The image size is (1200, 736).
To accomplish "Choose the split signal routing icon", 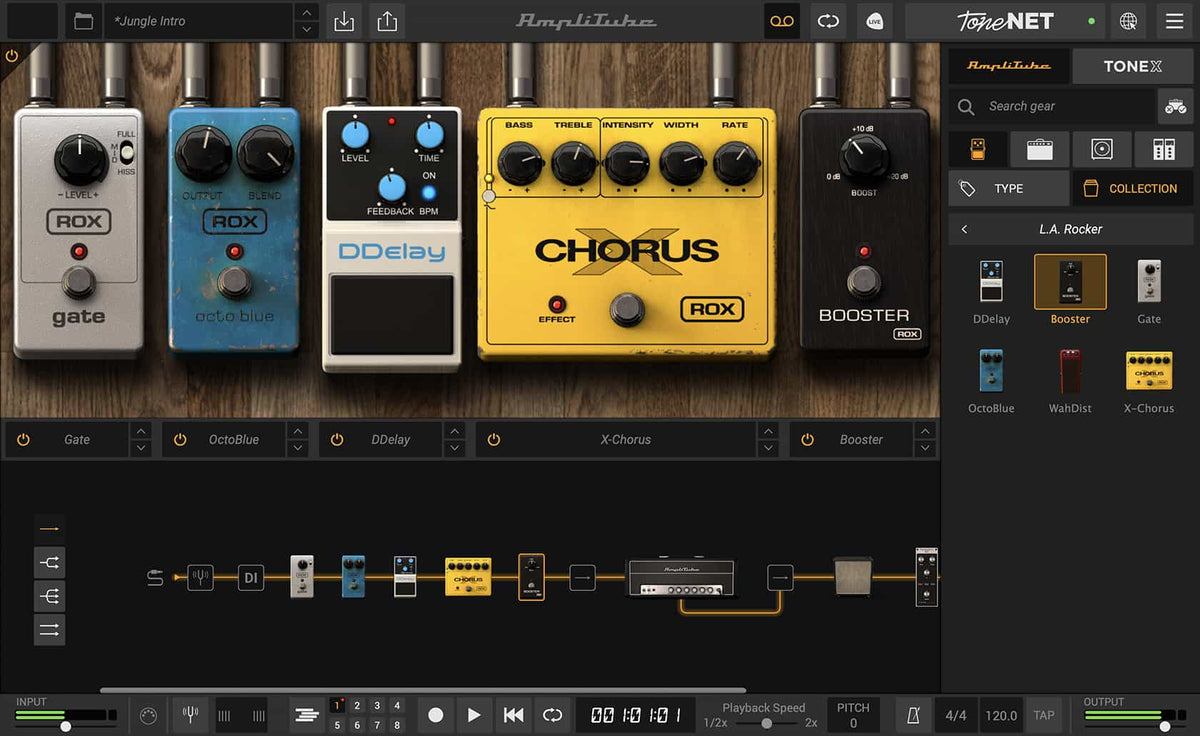I will (50, 562).
